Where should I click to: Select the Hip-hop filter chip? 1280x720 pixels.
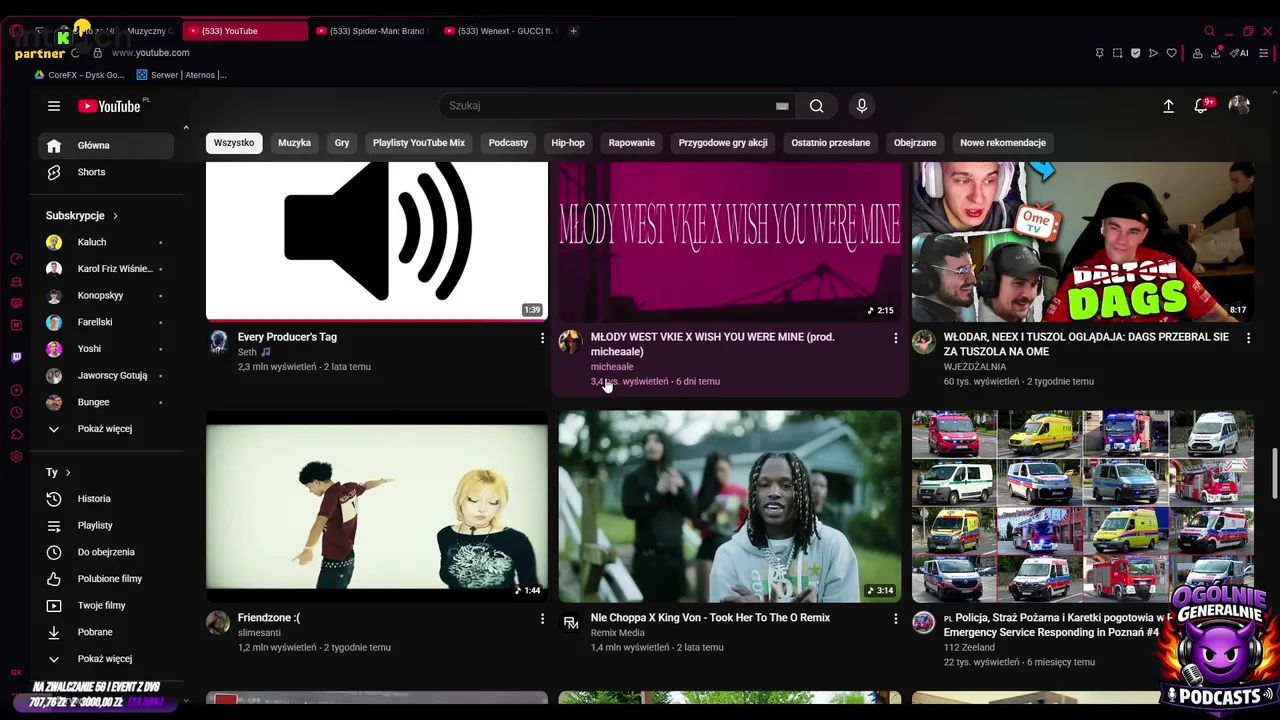click(x=568, y=143)
